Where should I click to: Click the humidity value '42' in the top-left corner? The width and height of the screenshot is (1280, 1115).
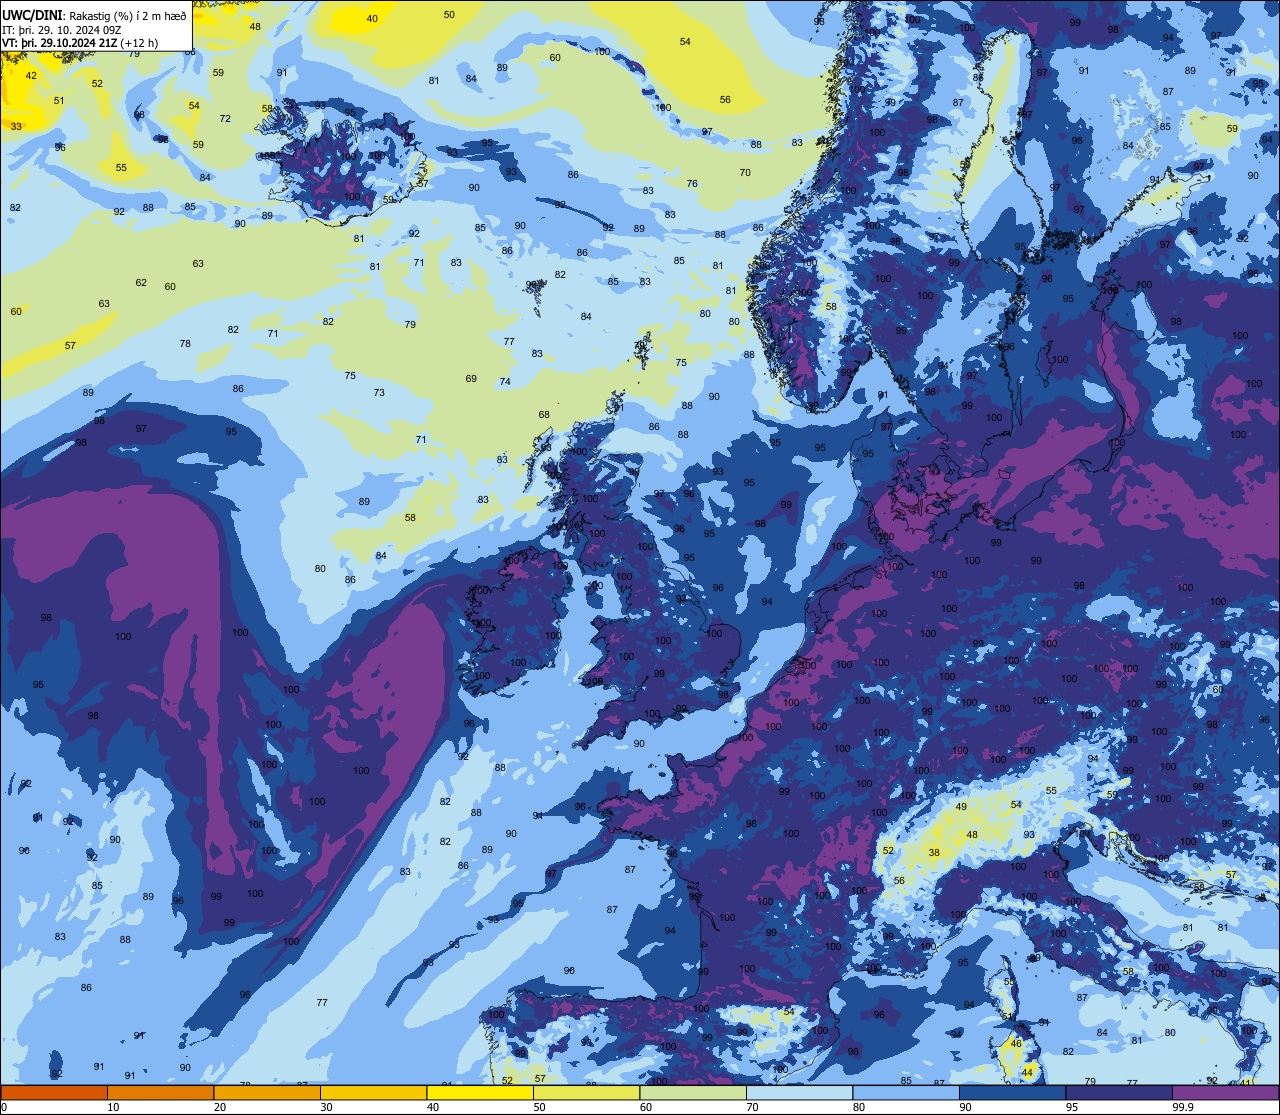click(31, 75)
